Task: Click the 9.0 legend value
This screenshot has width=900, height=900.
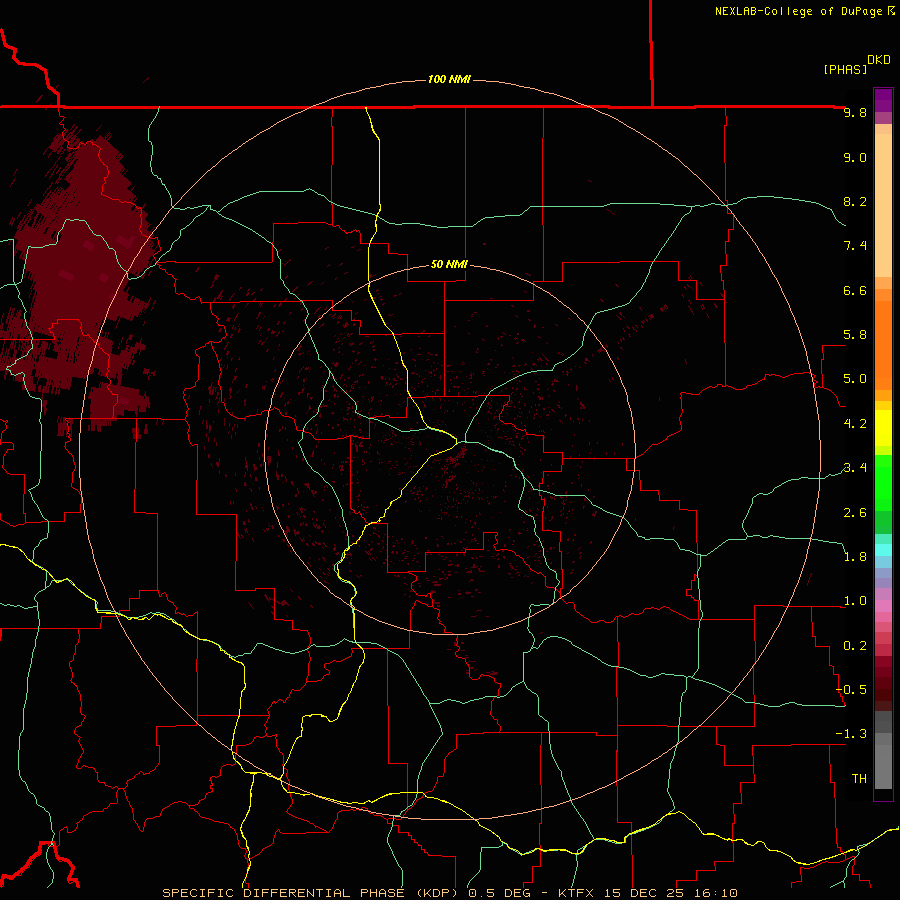Action: (x=855, y=157)
